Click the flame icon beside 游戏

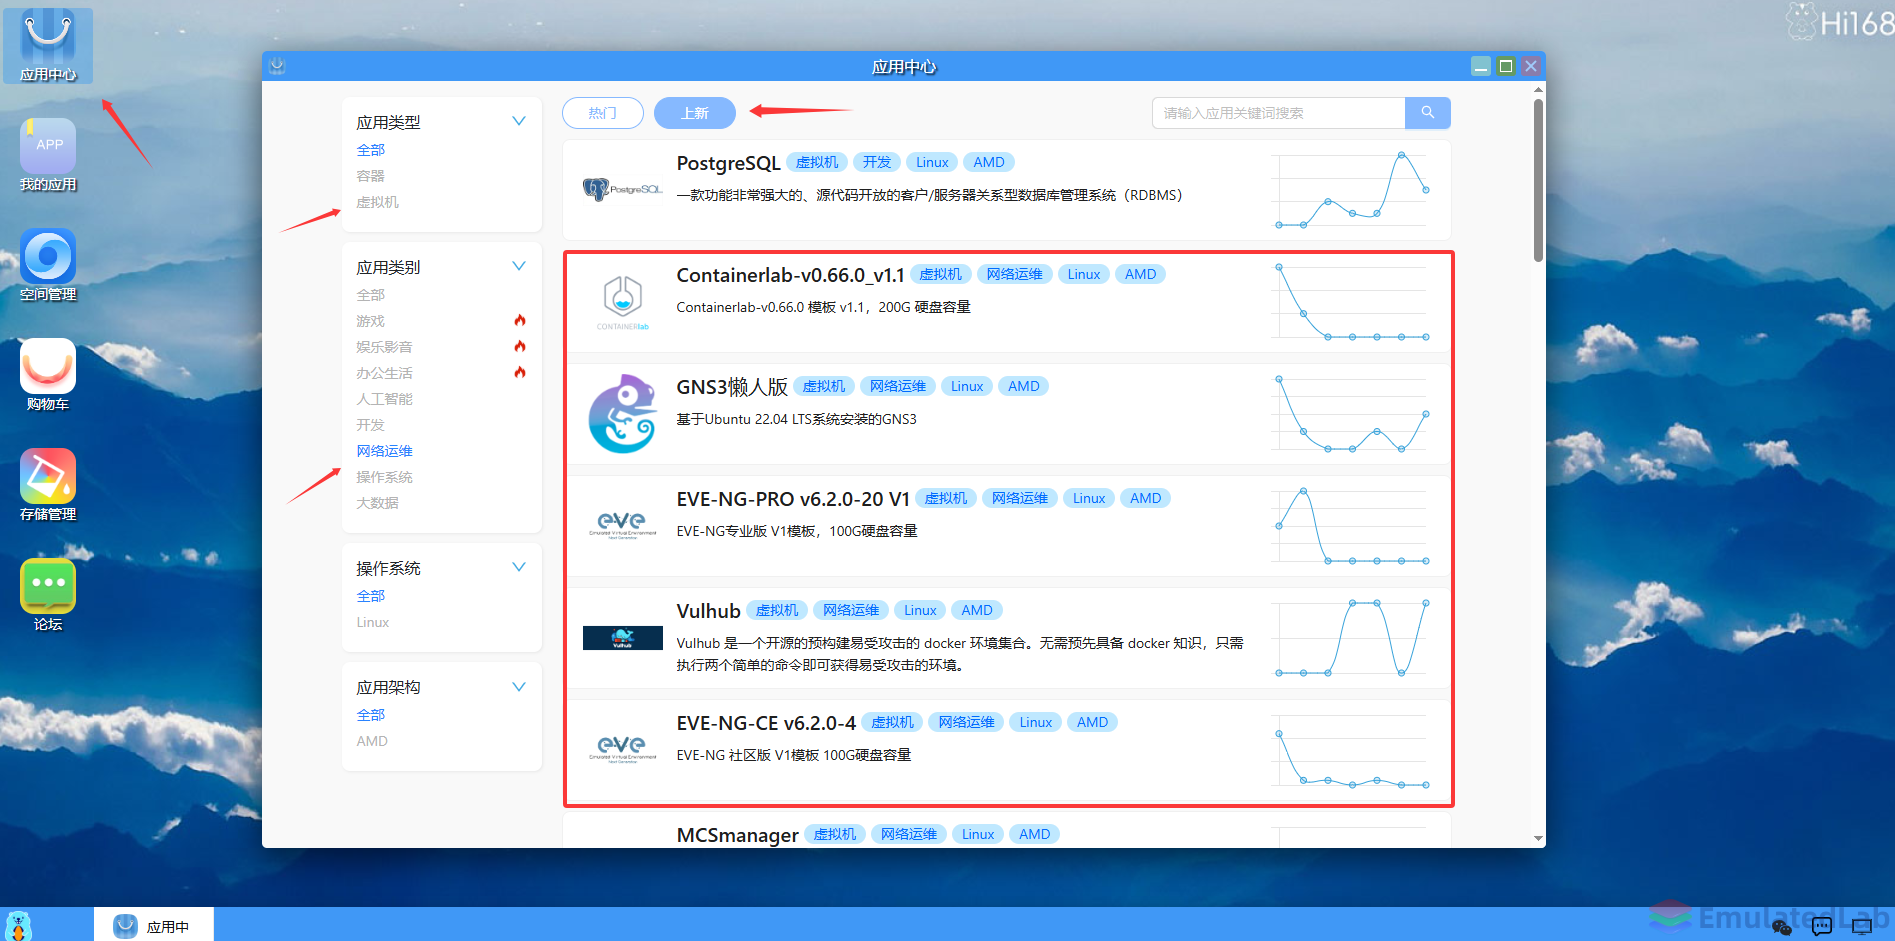click(520, 321)
